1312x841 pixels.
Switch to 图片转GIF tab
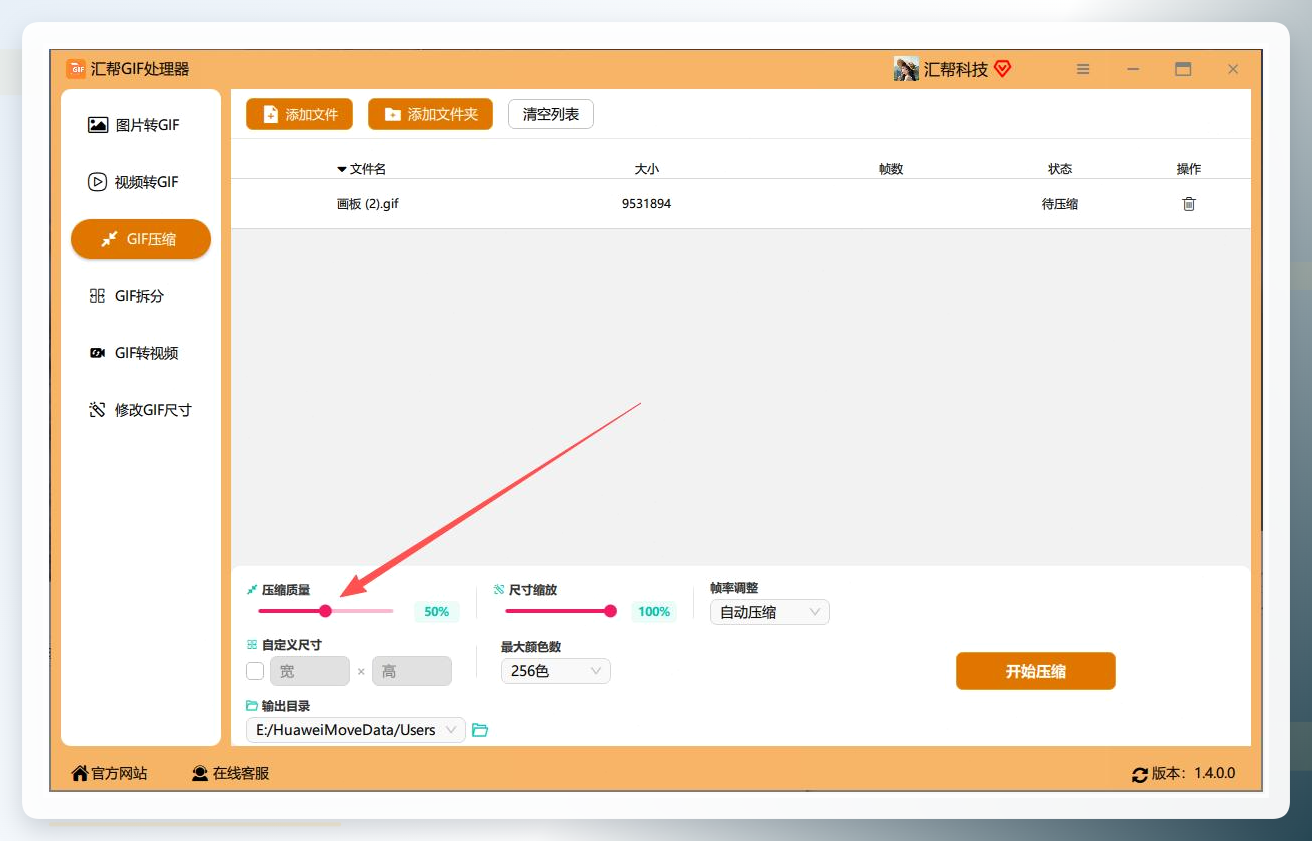141,125
